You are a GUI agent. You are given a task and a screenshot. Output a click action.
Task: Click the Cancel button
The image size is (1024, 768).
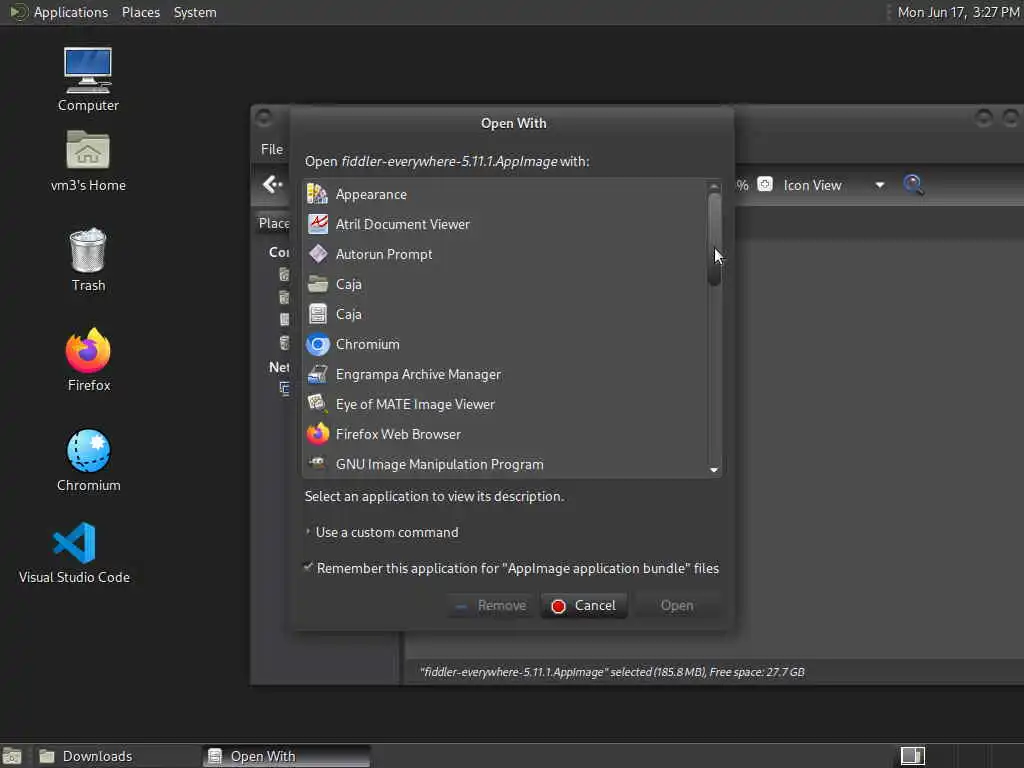coord(584,605)
